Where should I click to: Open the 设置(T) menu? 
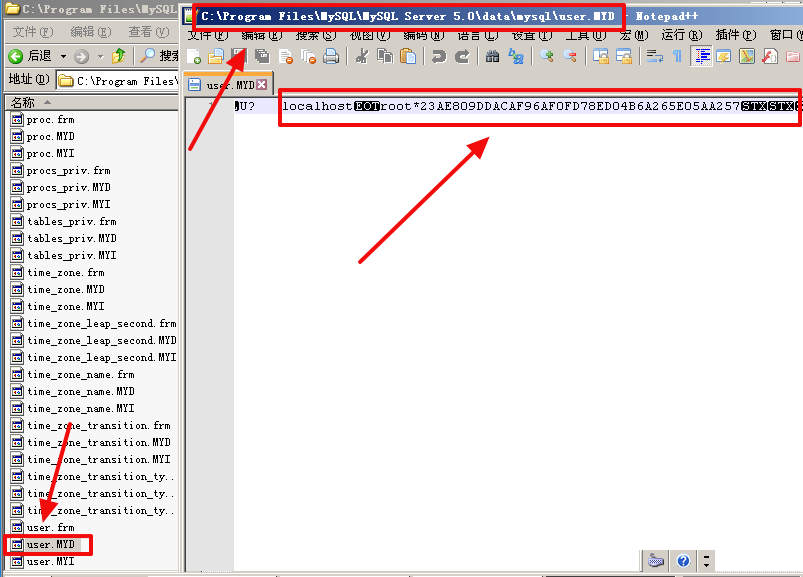tap(532, 35)
